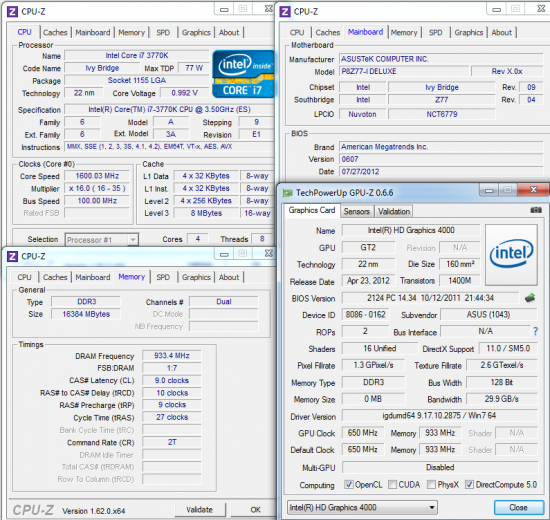Viewport: 550px width, 520px height.
Task: Click the GPU-Z Driver Version field
Action: click(440, 415)
